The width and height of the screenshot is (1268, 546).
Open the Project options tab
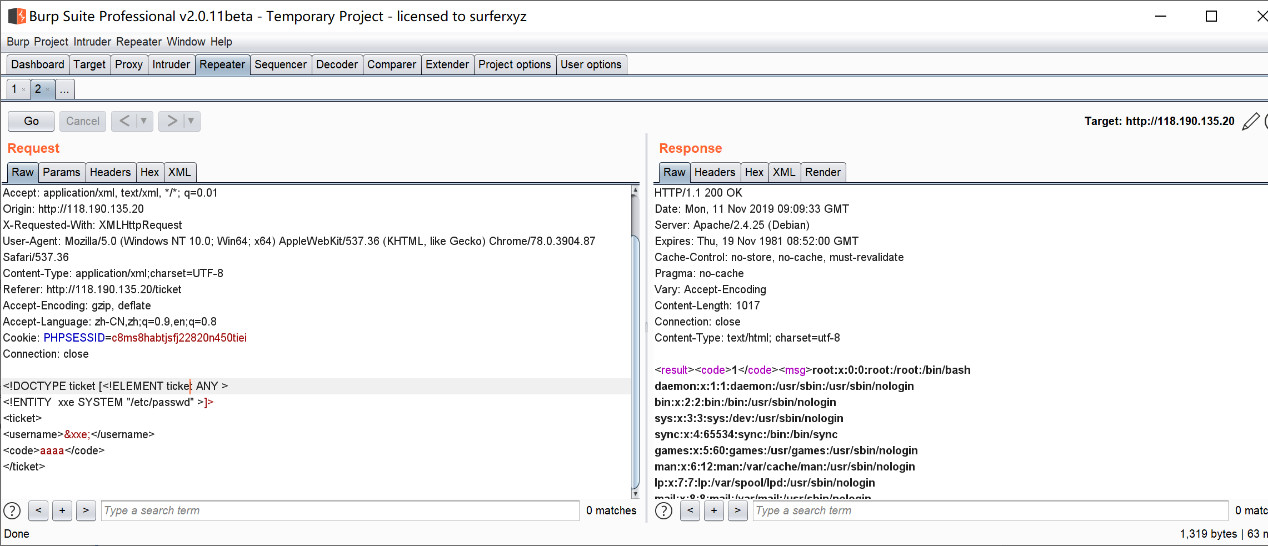[515, 64]
